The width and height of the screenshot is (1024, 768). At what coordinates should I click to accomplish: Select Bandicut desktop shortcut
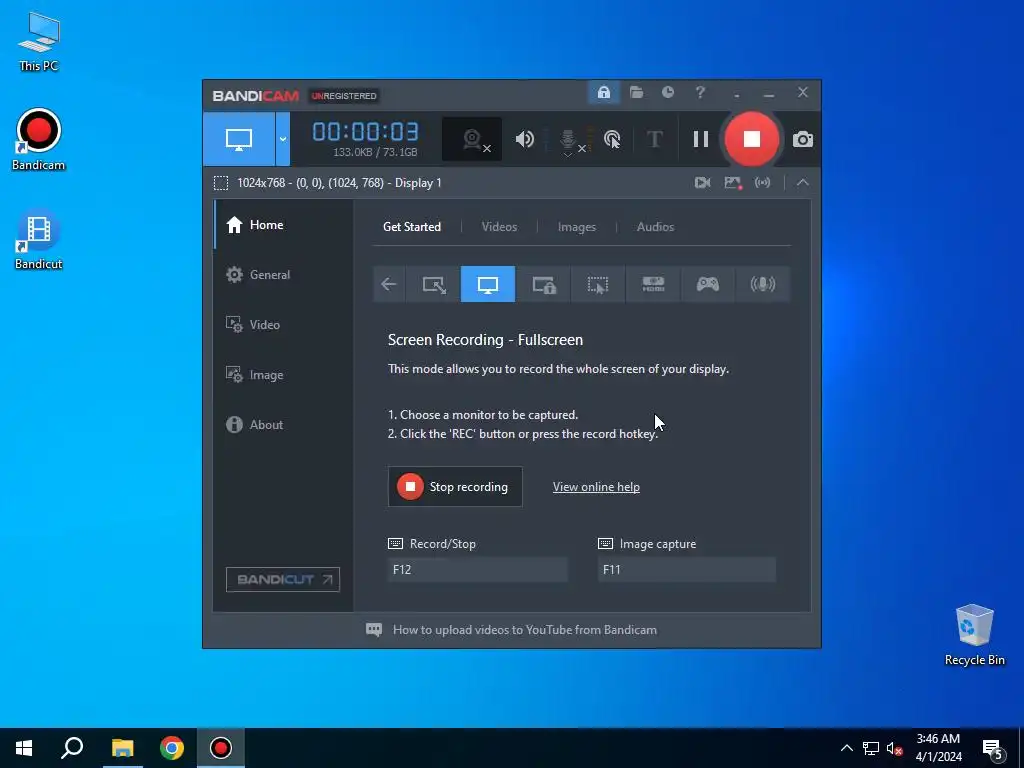(39, 240)
